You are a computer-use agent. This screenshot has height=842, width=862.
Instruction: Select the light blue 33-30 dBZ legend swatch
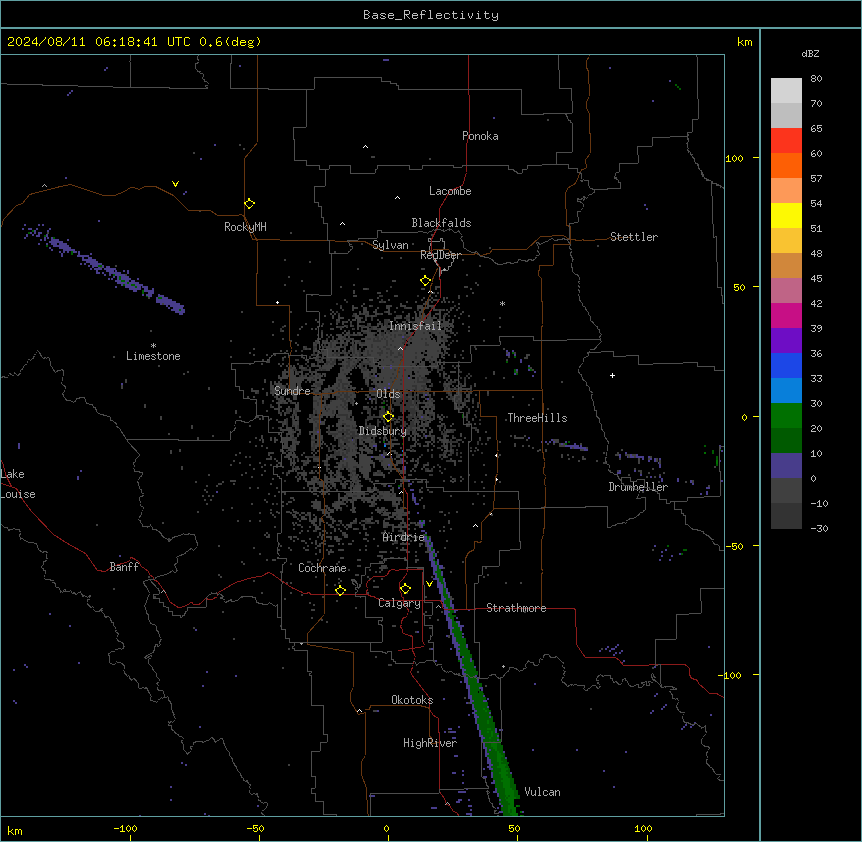tap(786, 390)
